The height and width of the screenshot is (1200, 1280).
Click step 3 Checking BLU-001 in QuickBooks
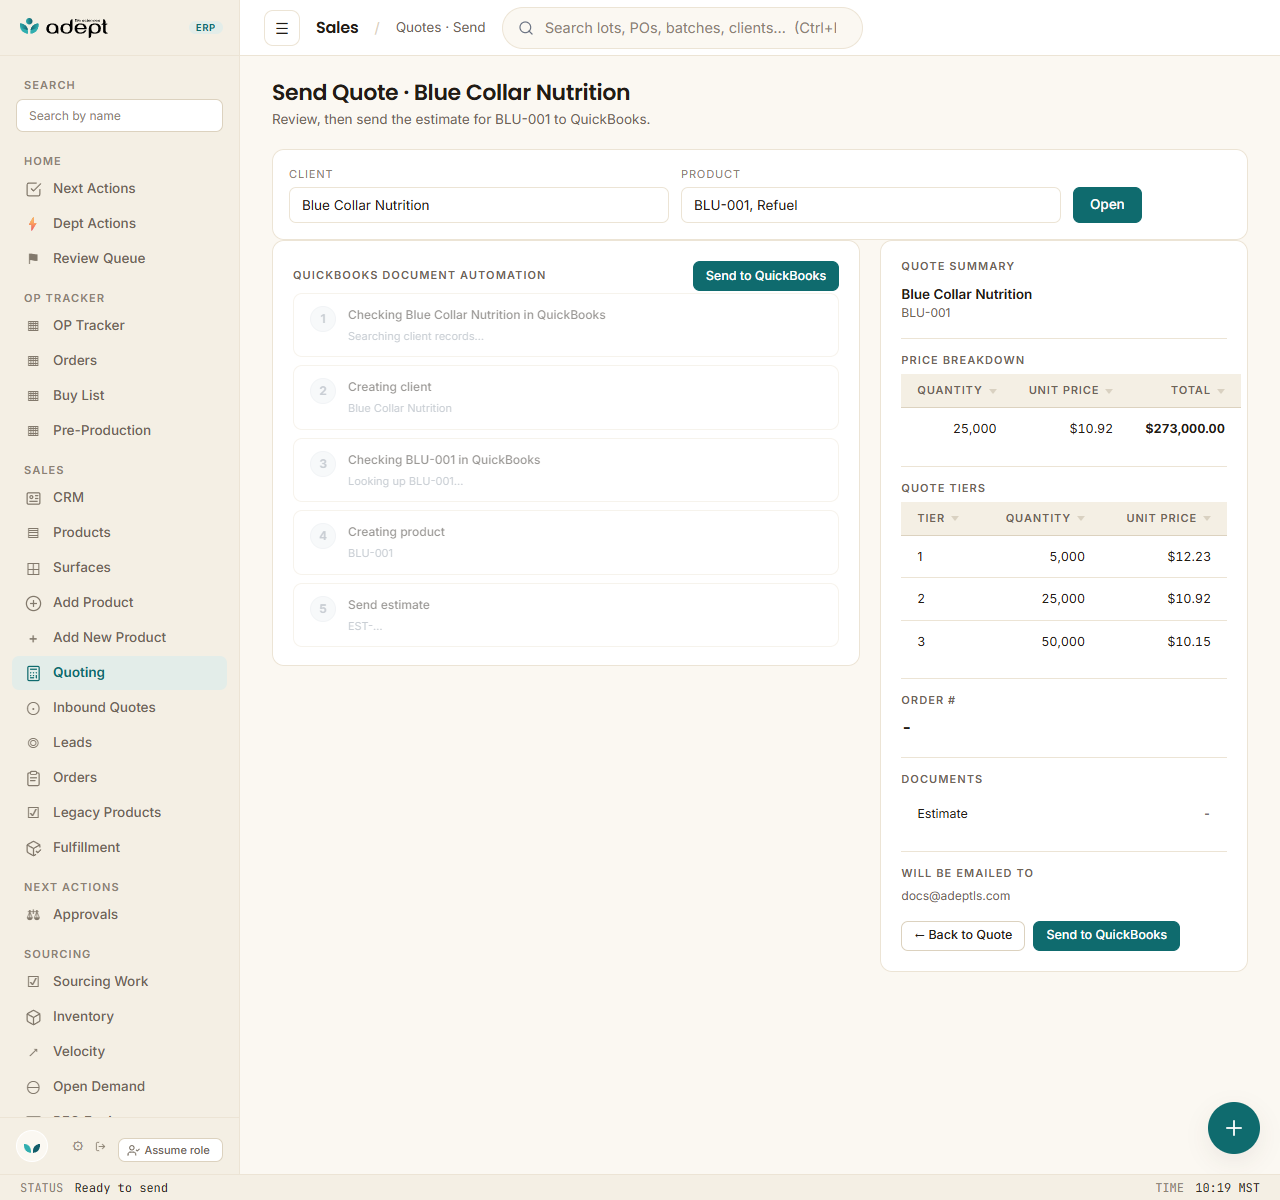point(566,470)
